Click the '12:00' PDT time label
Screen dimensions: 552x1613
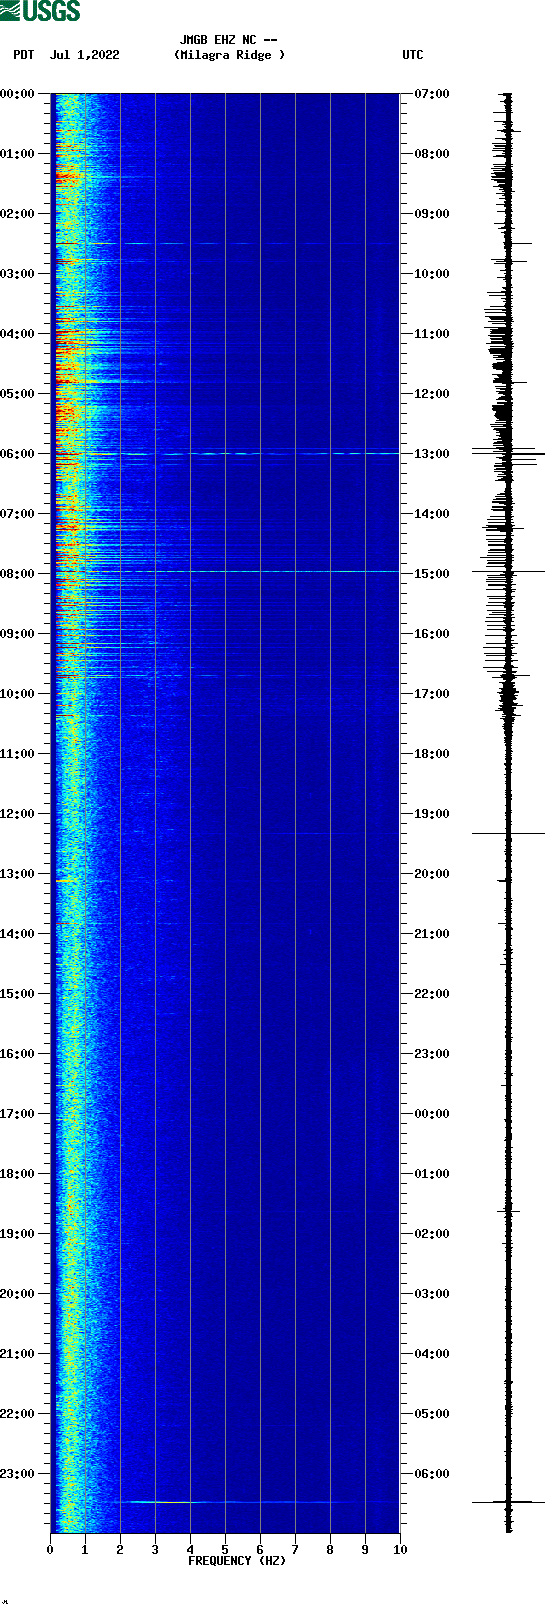click(17, 814)
